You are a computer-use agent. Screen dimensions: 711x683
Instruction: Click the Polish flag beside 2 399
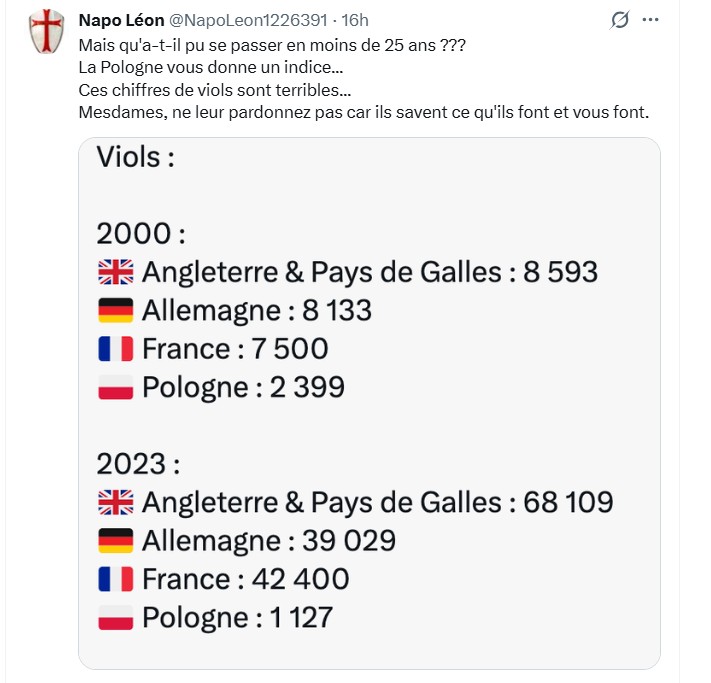116,388
